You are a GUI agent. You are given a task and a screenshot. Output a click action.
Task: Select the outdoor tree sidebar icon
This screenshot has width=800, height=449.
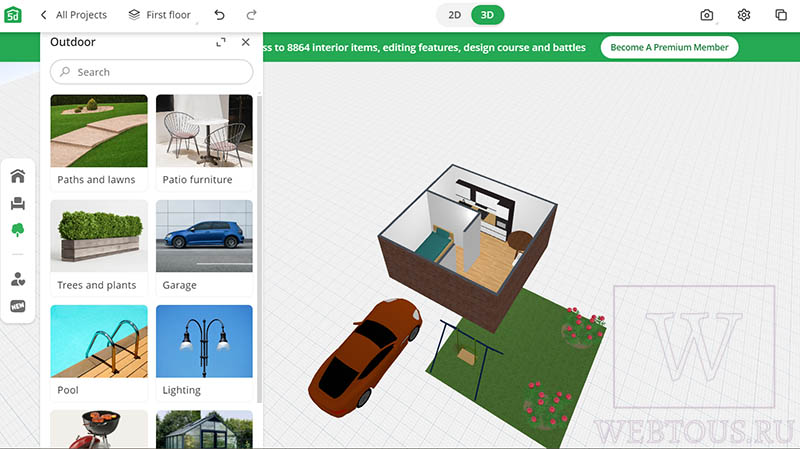click(x=18, y=230)
